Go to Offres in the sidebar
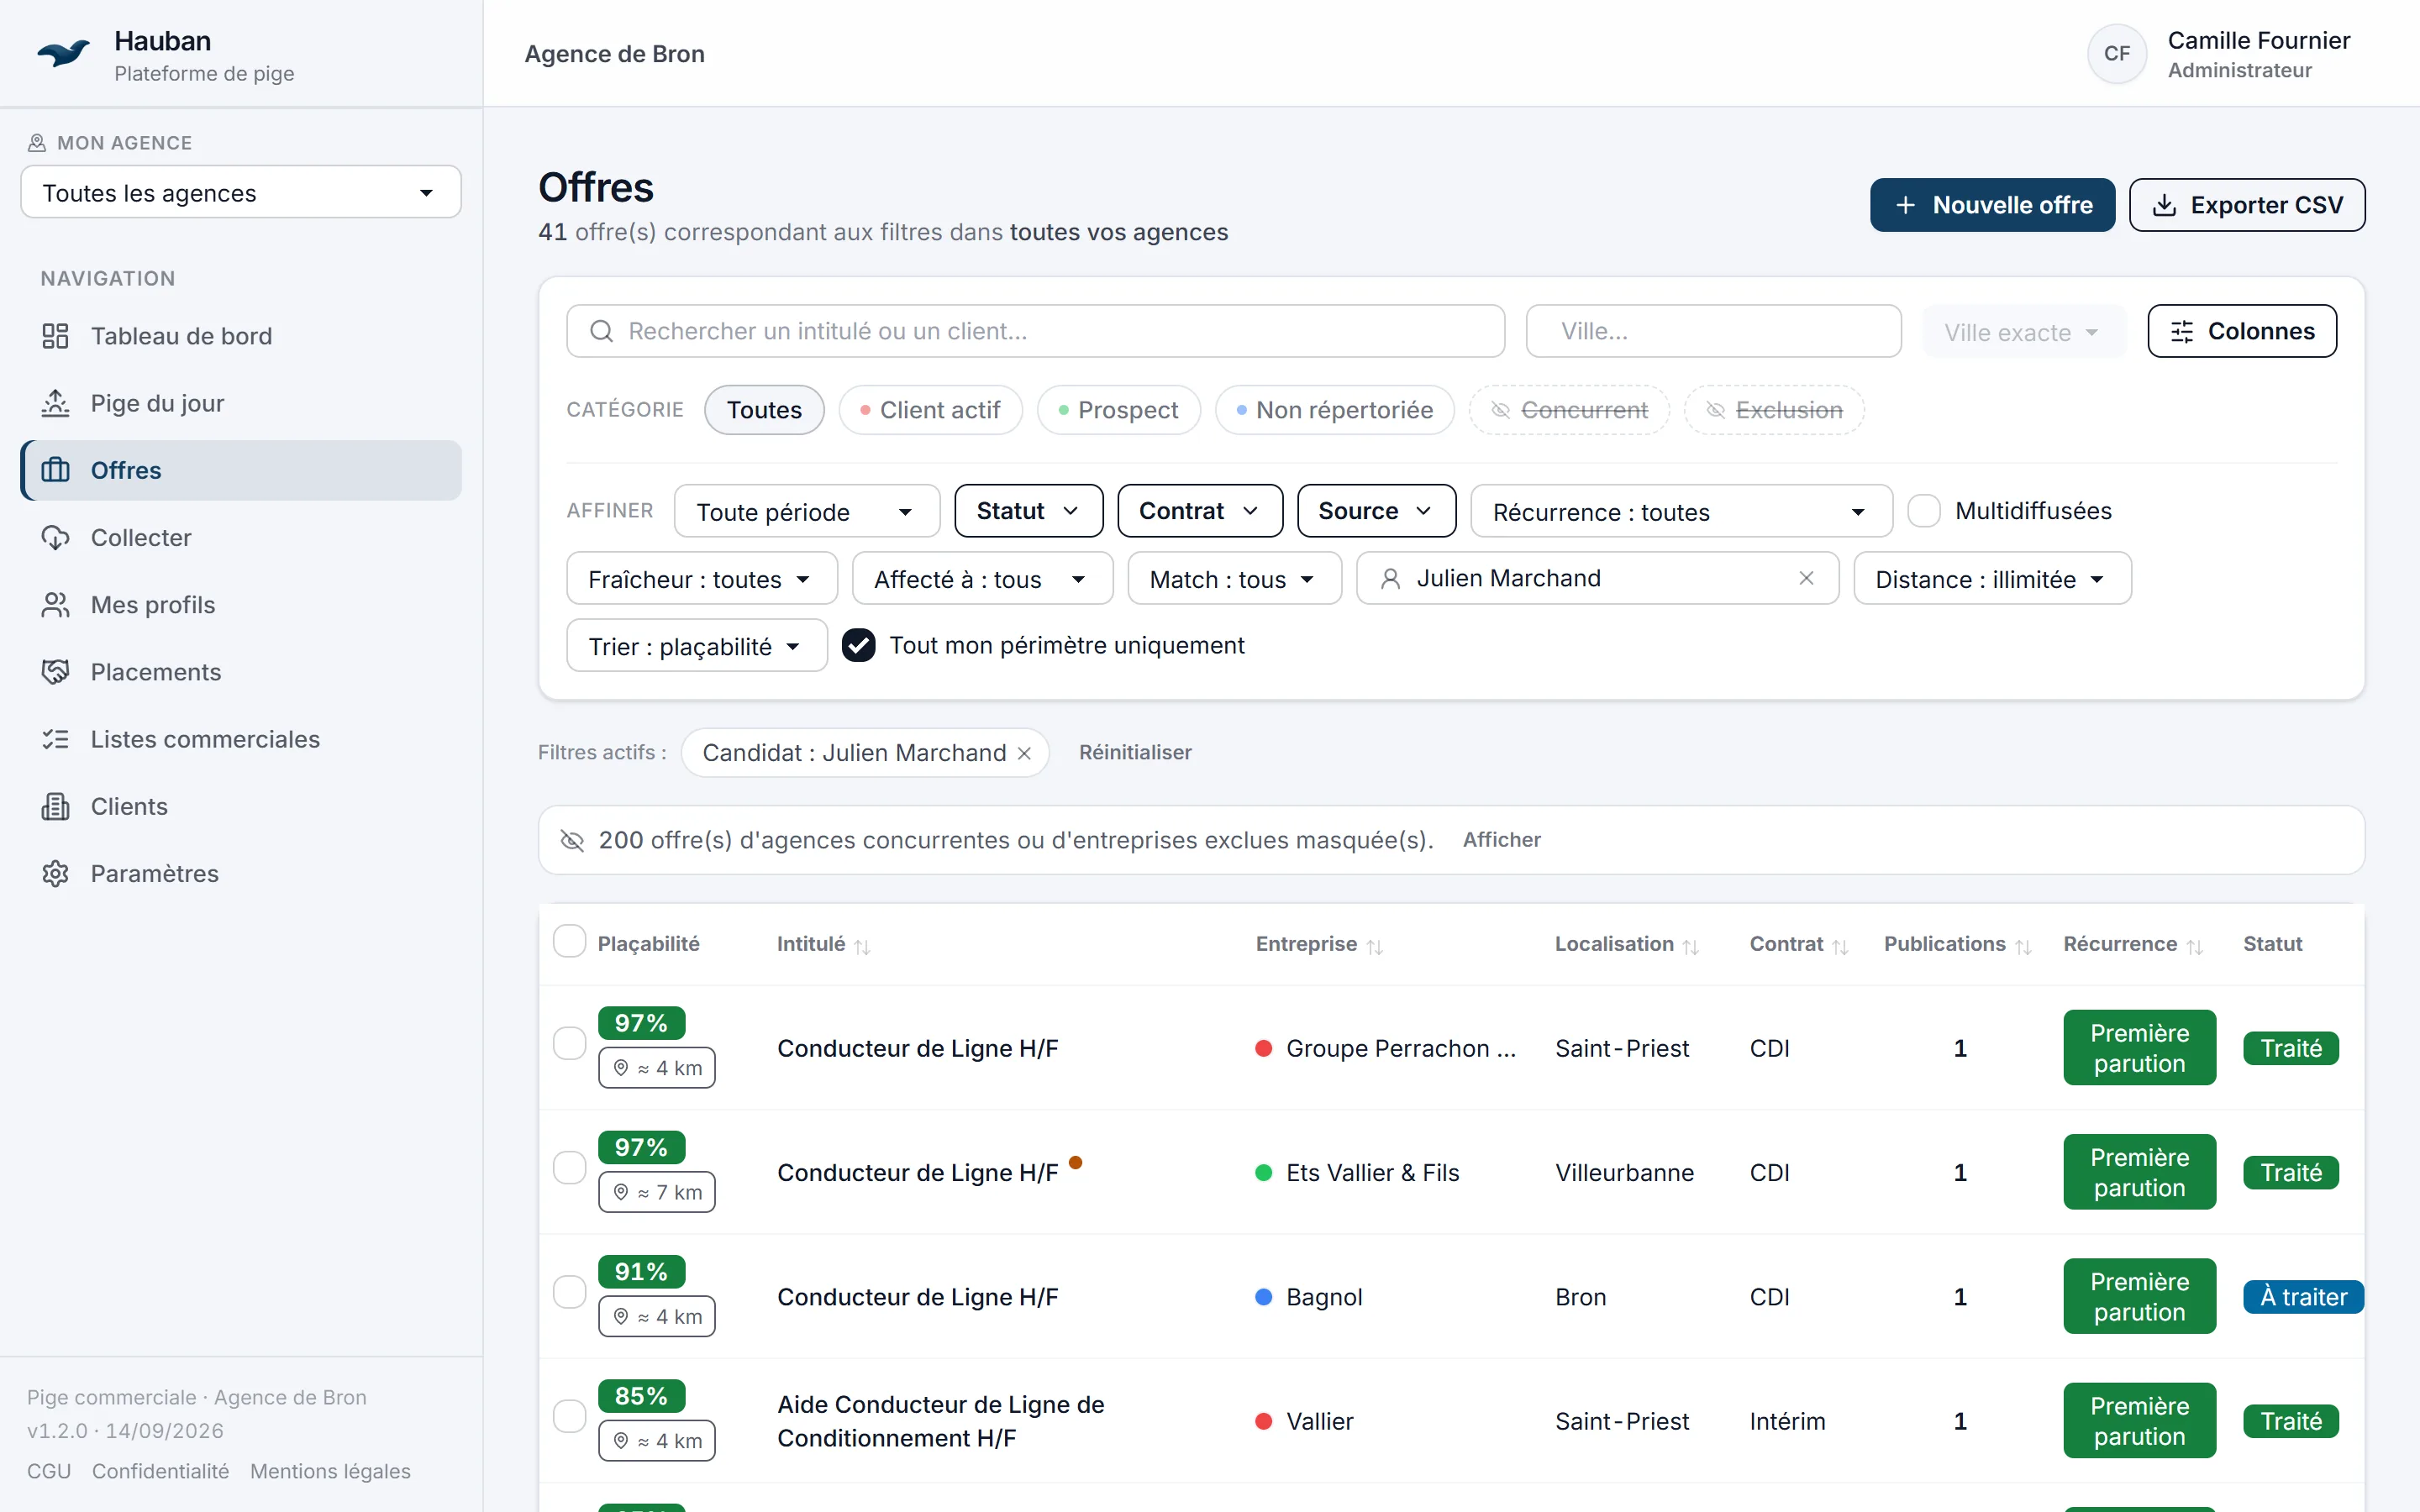The width and height of the screenshot is (2420, 1512). pyautogui.click(x=241, y=470)
